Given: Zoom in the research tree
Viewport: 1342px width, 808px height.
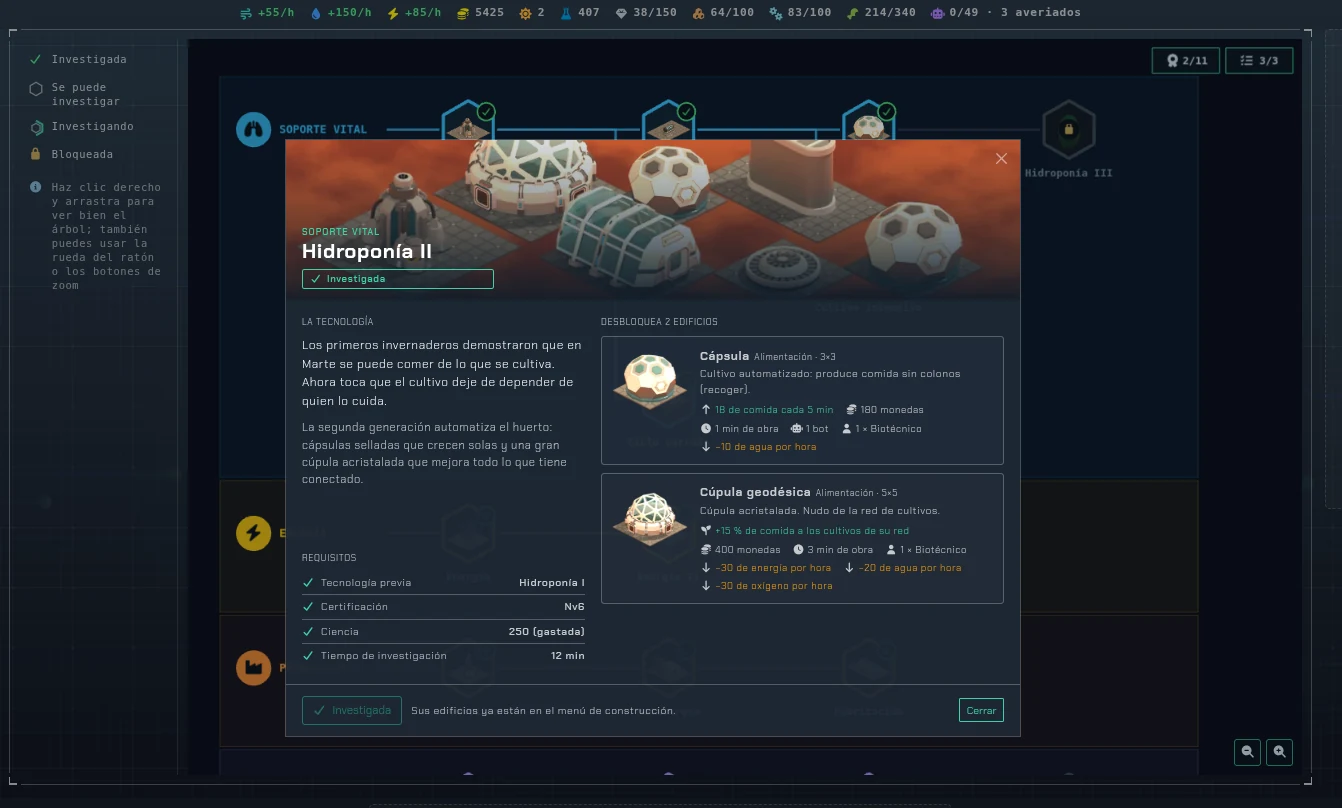Looking at the screenshot, I should tap(1279, 752).
